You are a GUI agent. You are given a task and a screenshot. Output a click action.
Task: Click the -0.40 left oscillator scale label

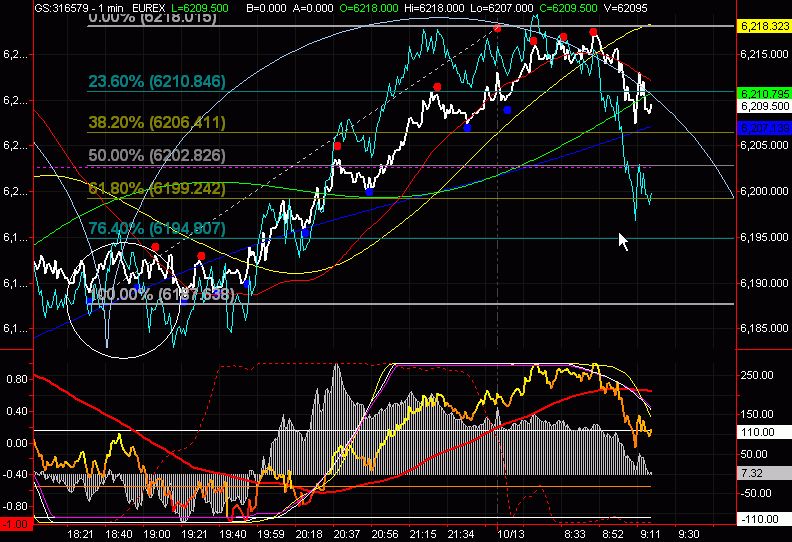pos(15,474)
